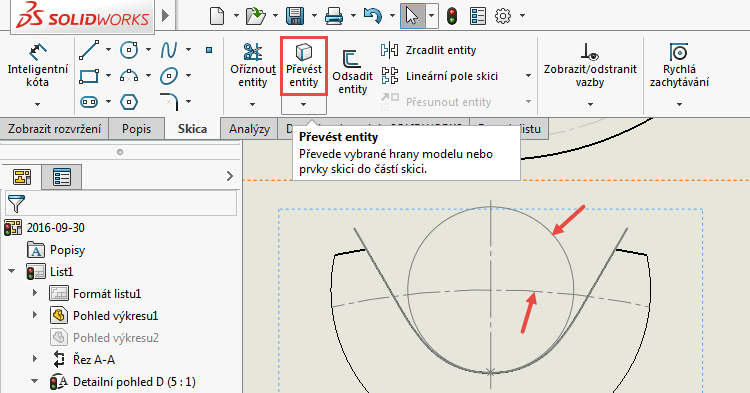Screen dimensions: 750x393
Task: Switch to Analýzy tab
Action: (249, 129)
